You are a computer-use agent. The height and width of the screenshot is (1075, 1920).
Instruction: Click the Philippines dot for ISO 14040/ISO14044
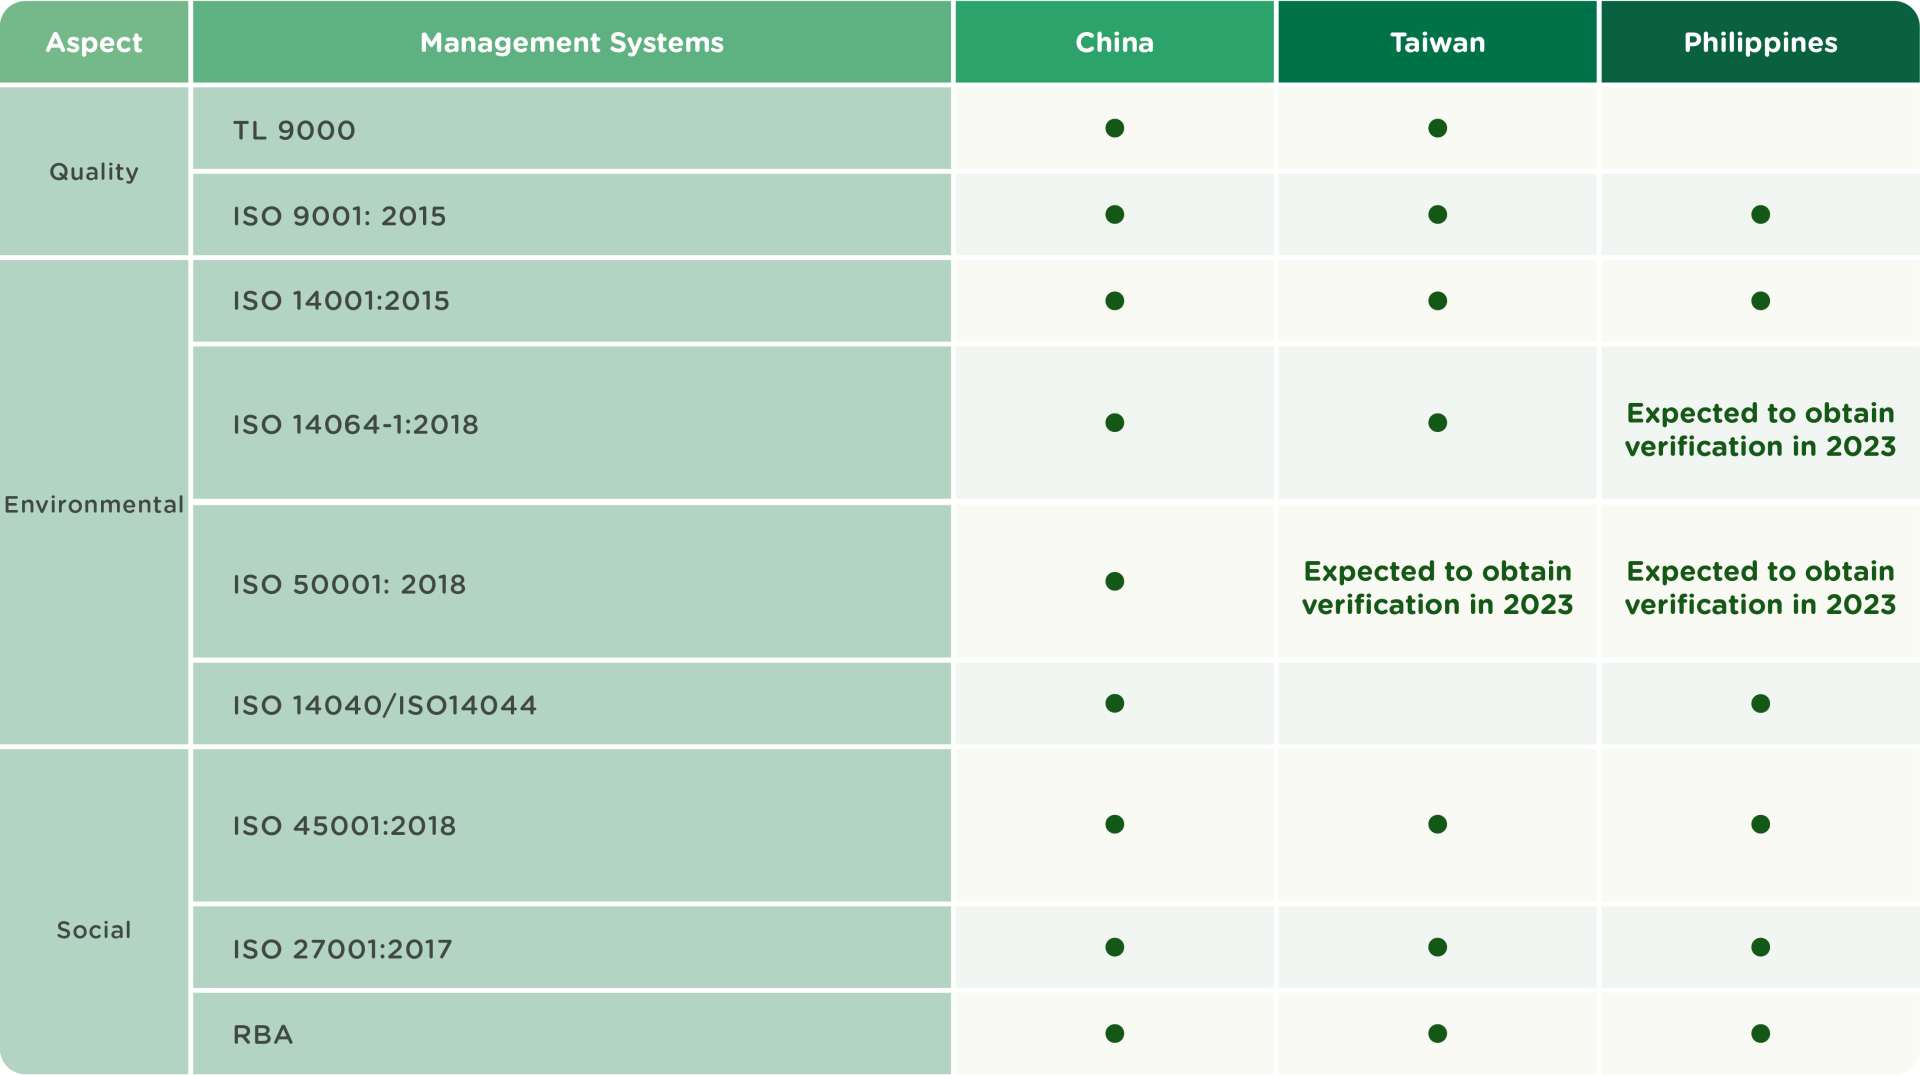[1760, 704]
